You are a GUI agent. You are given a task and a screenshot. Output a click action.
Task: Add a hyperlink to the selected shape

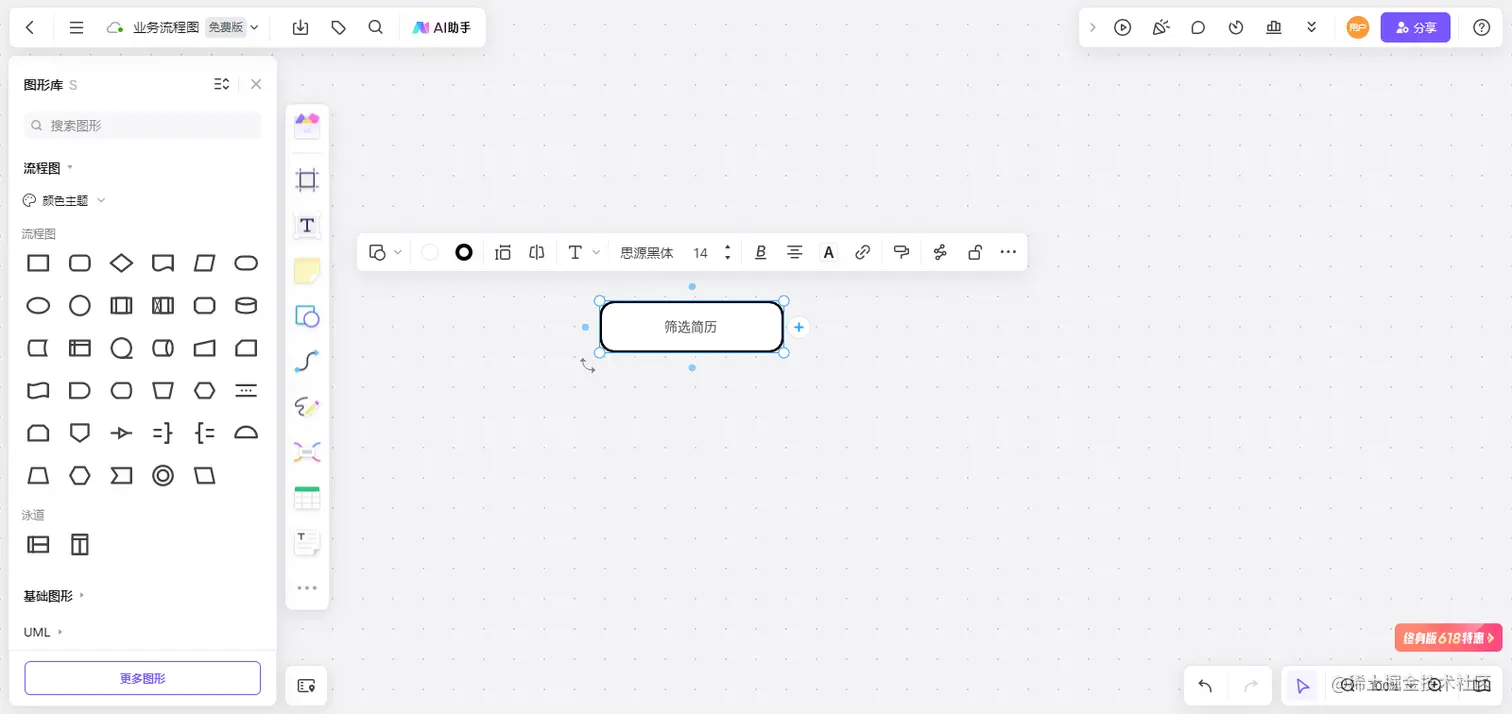coord(862,252)
